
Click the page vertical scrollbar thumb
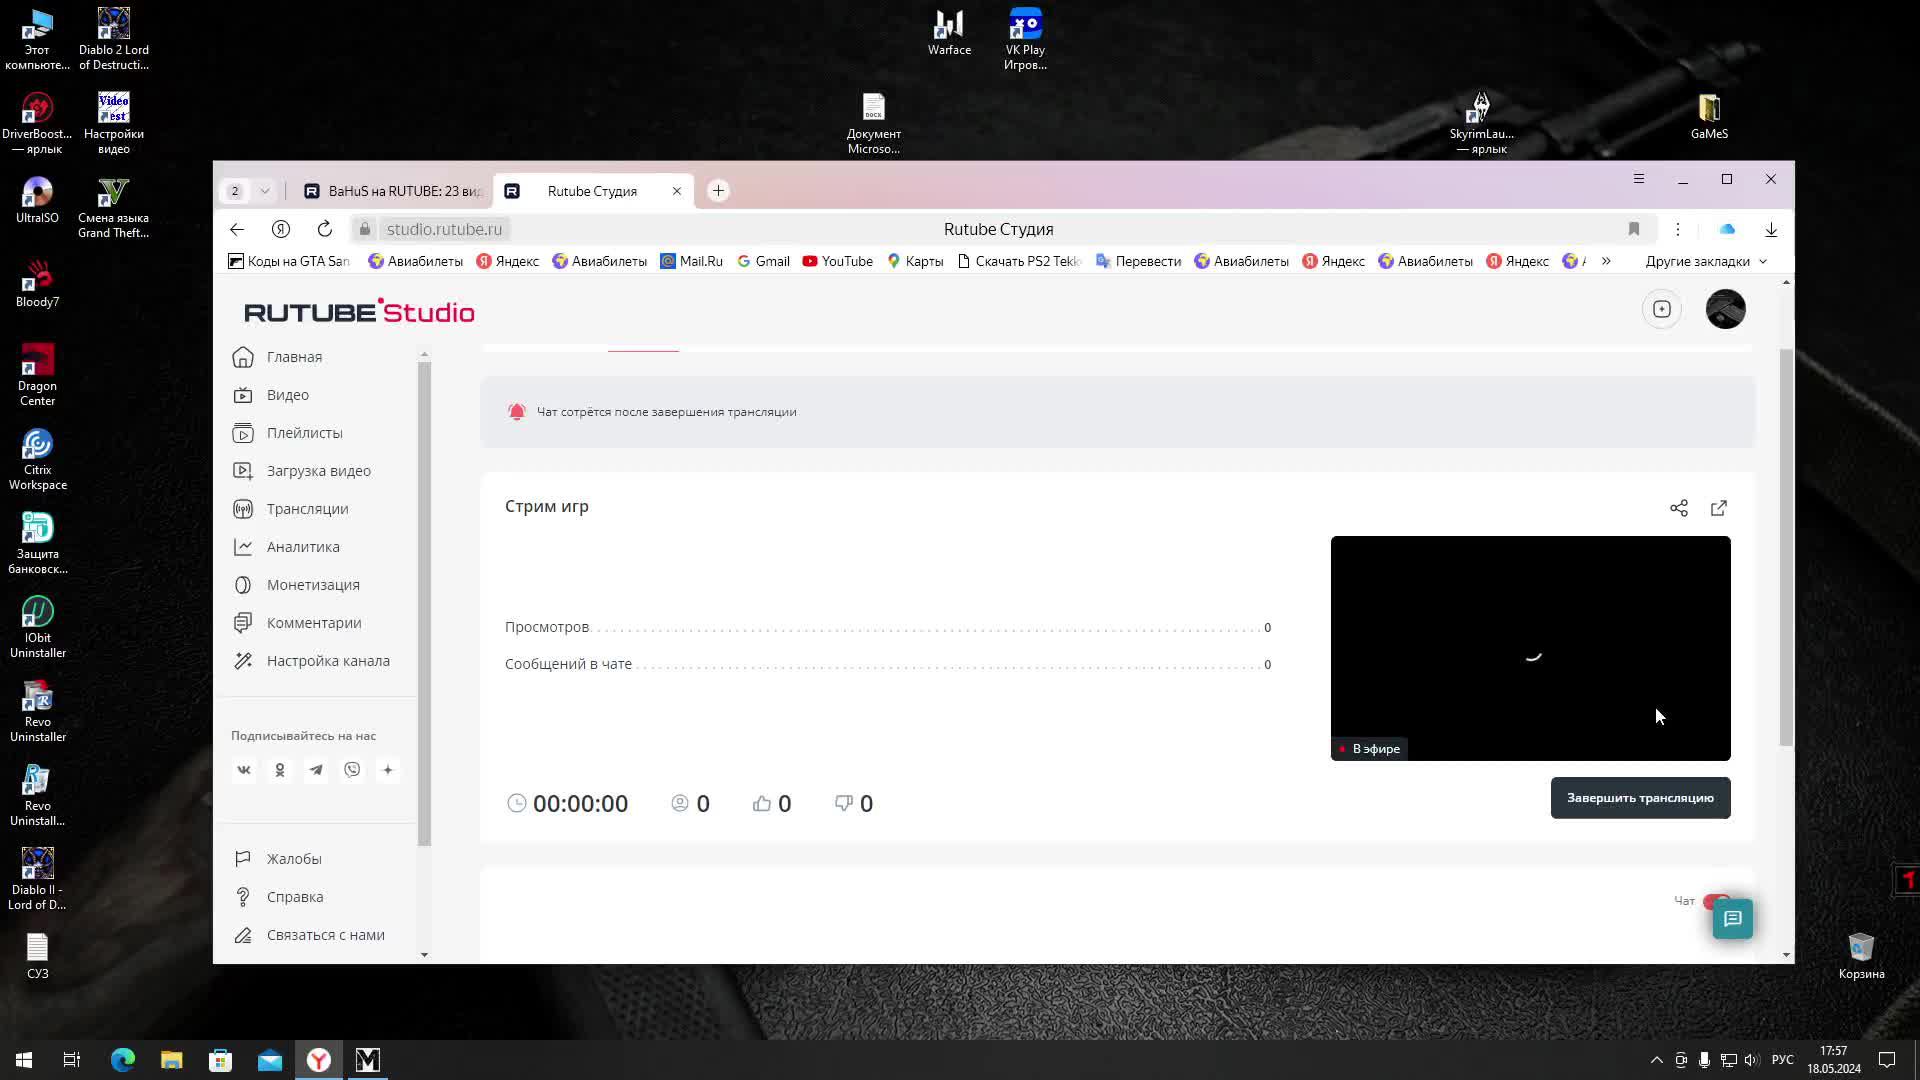click(x=1786, y=547)
